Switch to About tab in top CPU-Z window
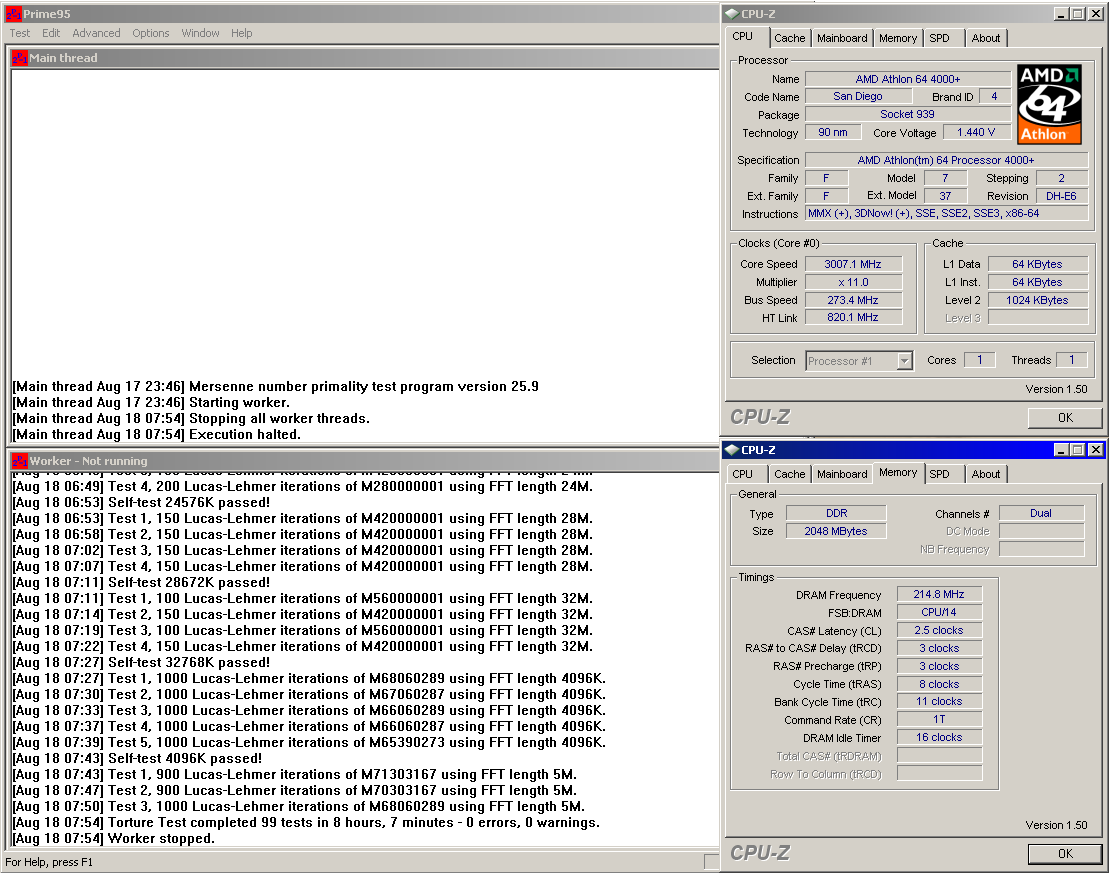 pos(985,38)
